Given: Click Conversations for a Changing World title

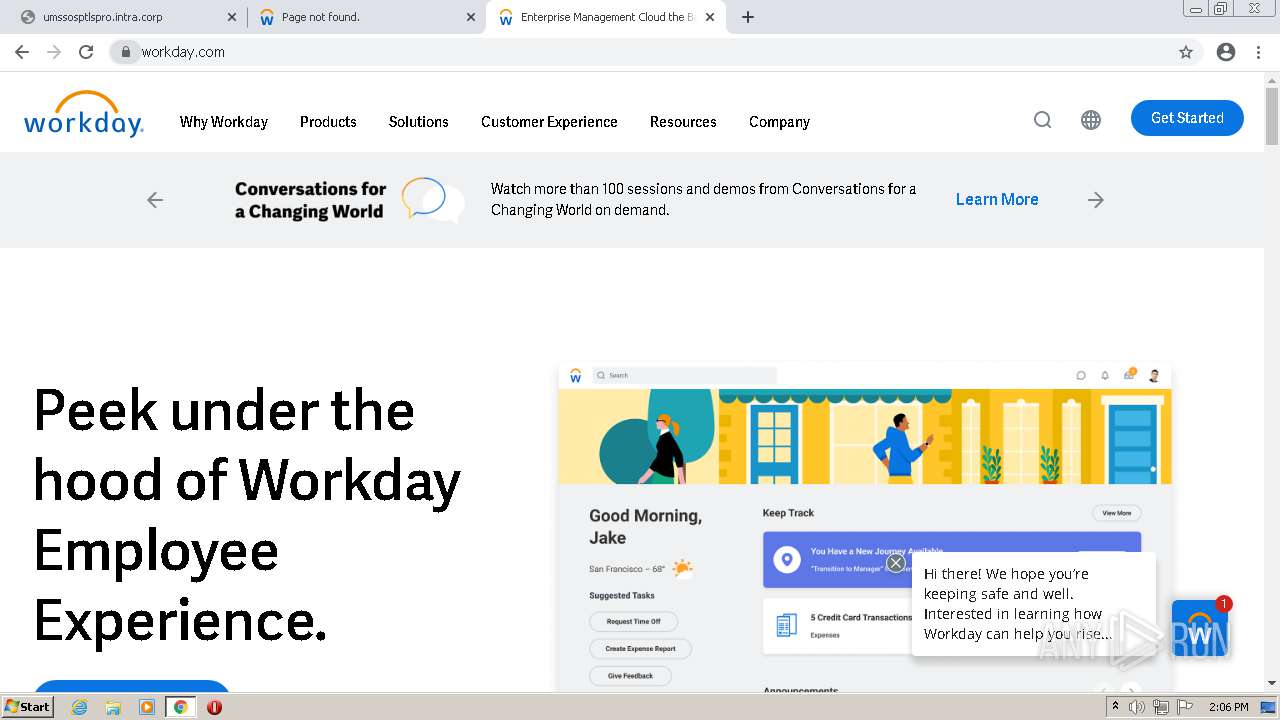Looking at the screenshot, I should point(310,200).
